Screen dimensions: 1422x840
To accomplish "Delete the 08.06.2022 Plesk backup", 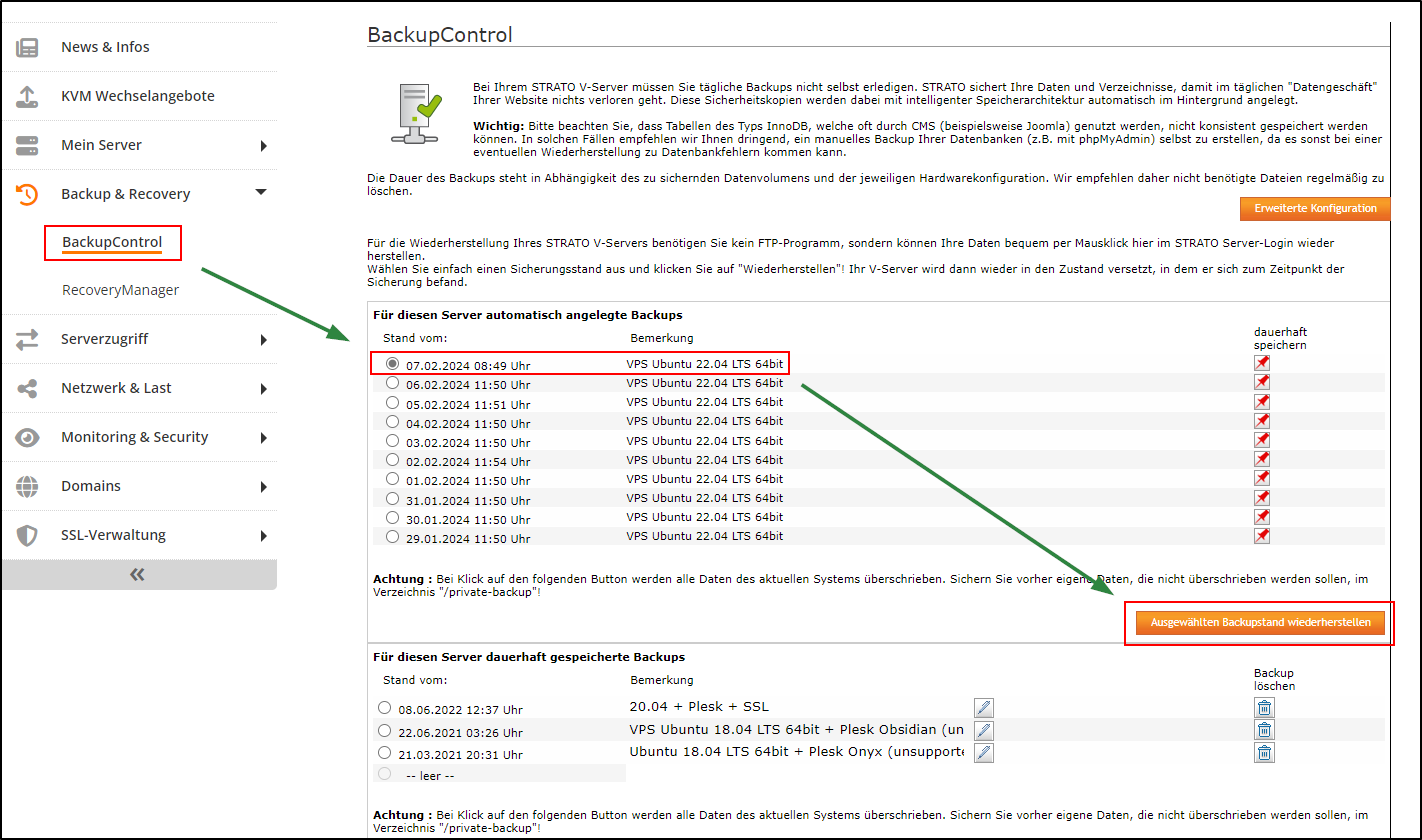I will (1264, 707).
